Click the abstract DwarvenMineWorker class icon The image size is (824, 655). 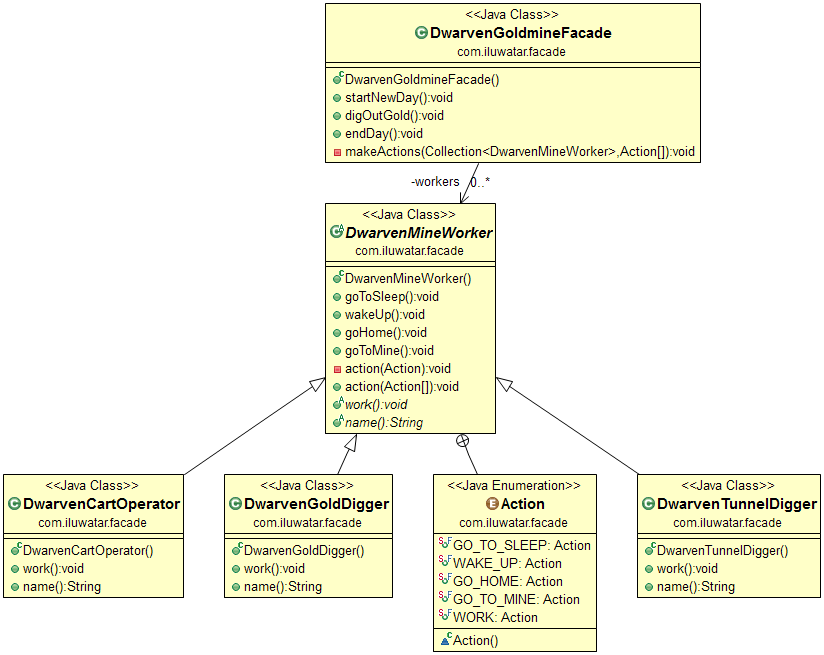click(x=337, y=232)
